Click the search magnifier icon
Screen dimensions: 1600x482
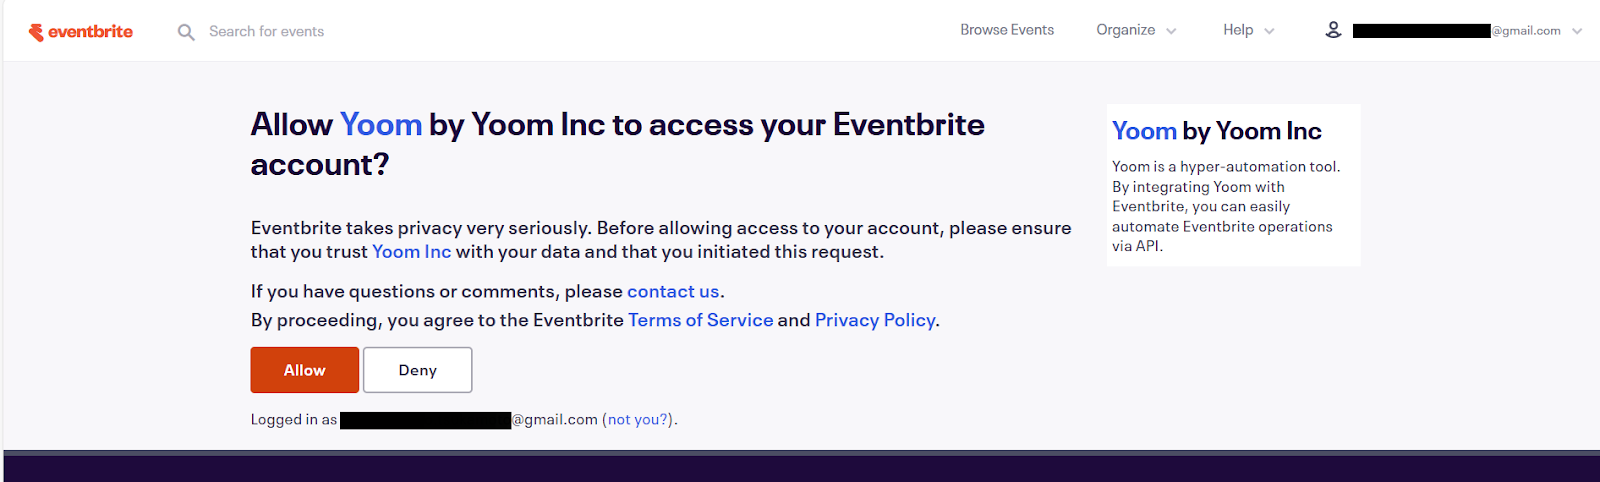click(186, 32)
